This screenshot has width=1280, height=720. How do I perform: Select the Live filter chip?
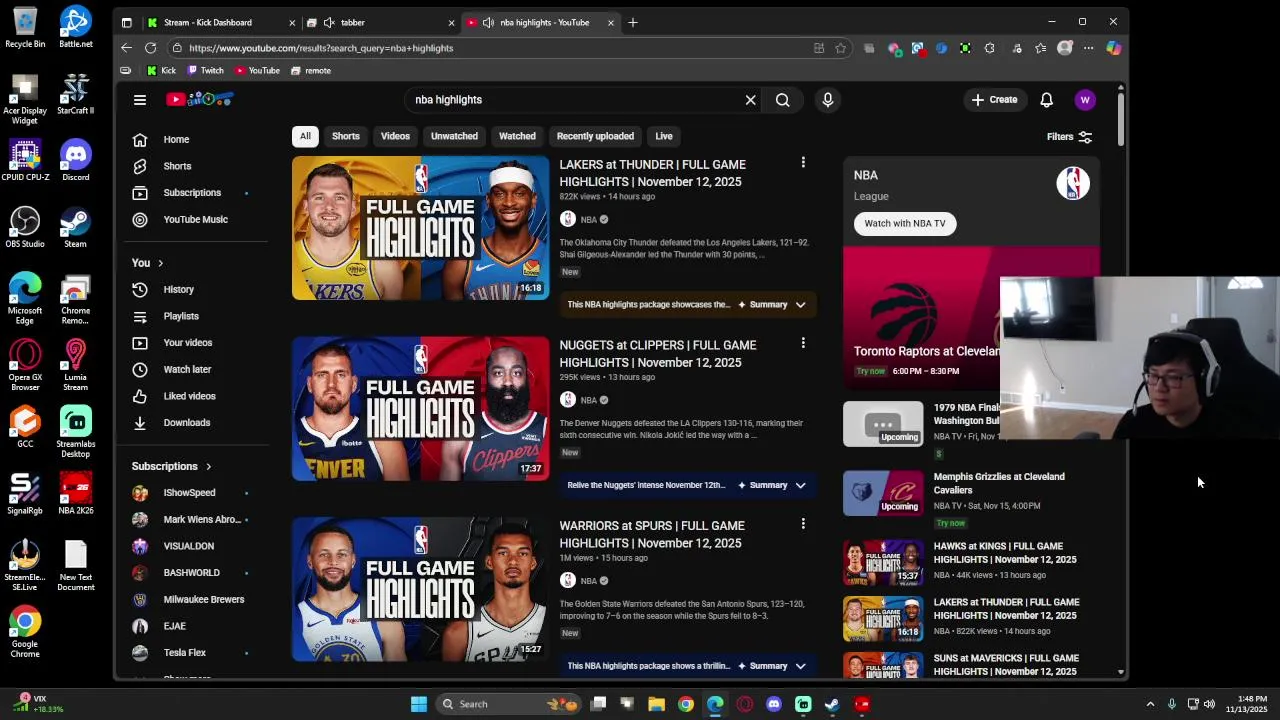[664, 136]
